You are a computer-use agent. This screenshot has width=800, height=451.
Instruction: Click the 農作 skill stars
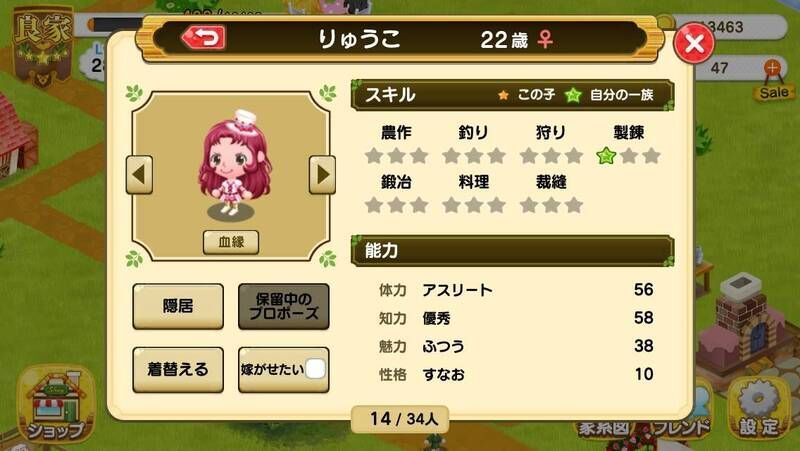[396, 156]
